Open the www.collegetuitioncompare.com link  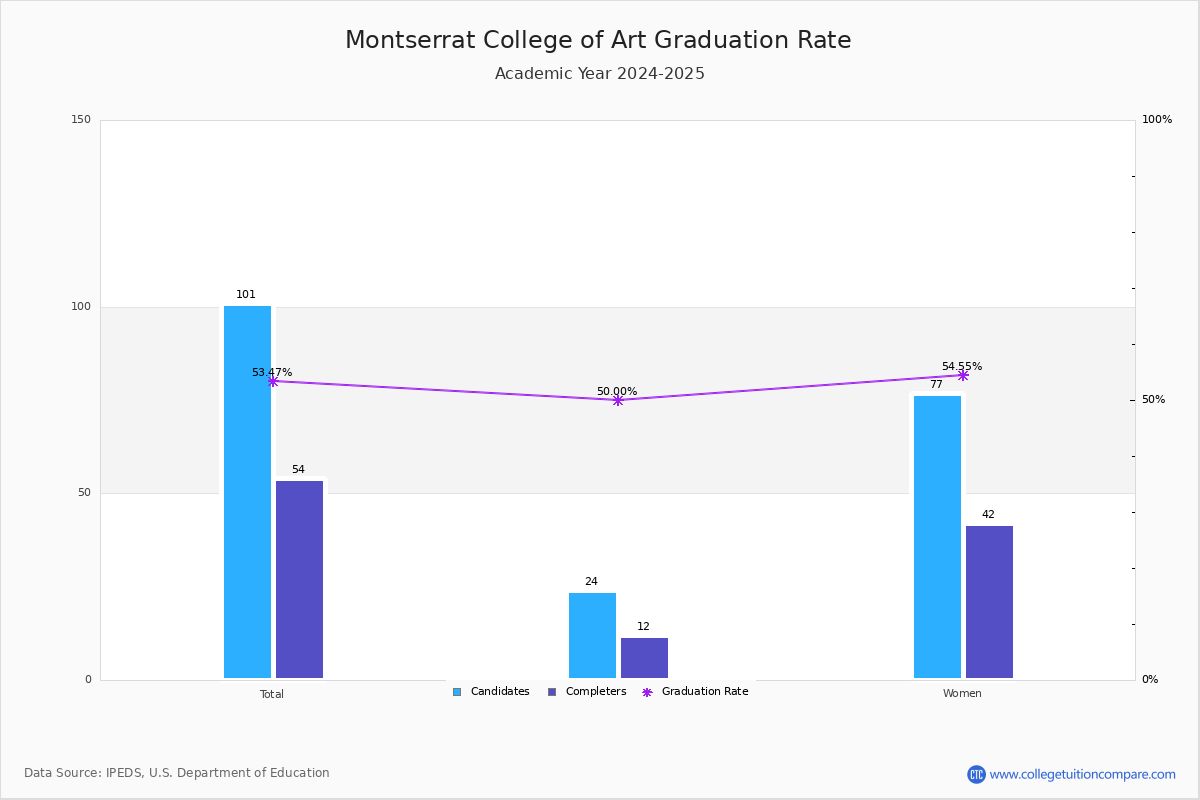(x=1082, y=774)
